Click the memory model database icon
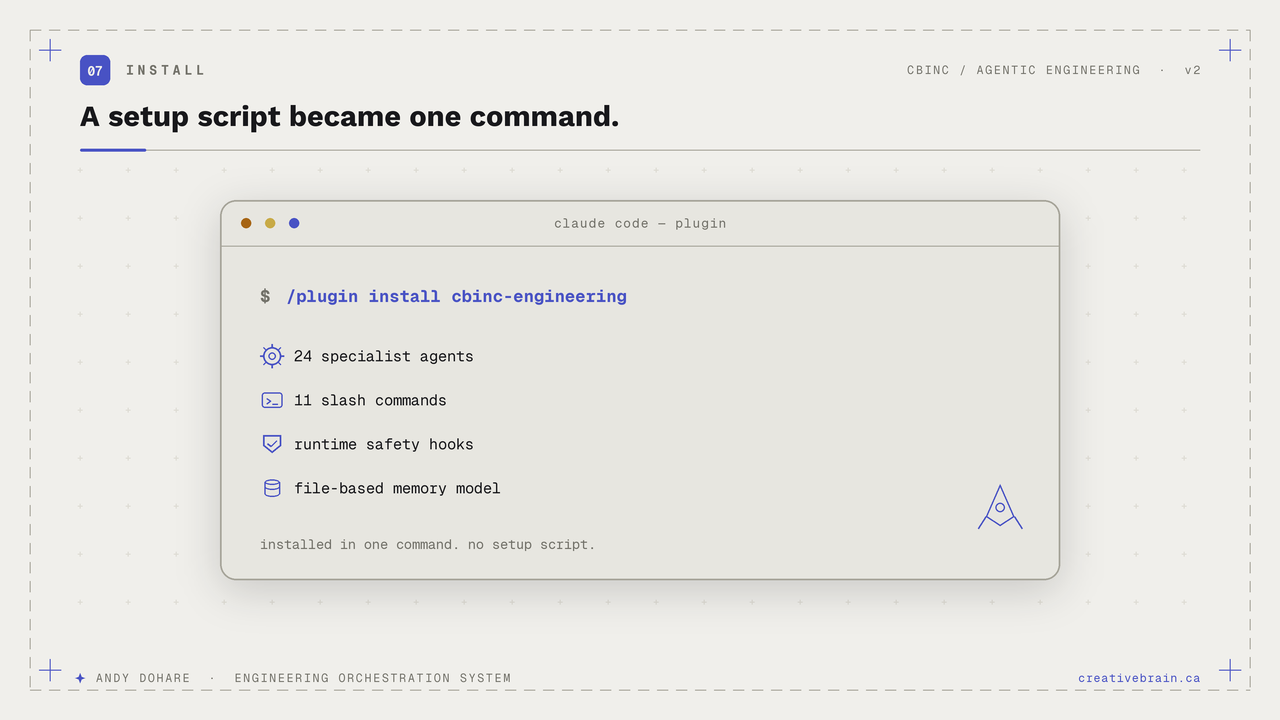Viewport: 1280px width, 720px height. point(272,488)
